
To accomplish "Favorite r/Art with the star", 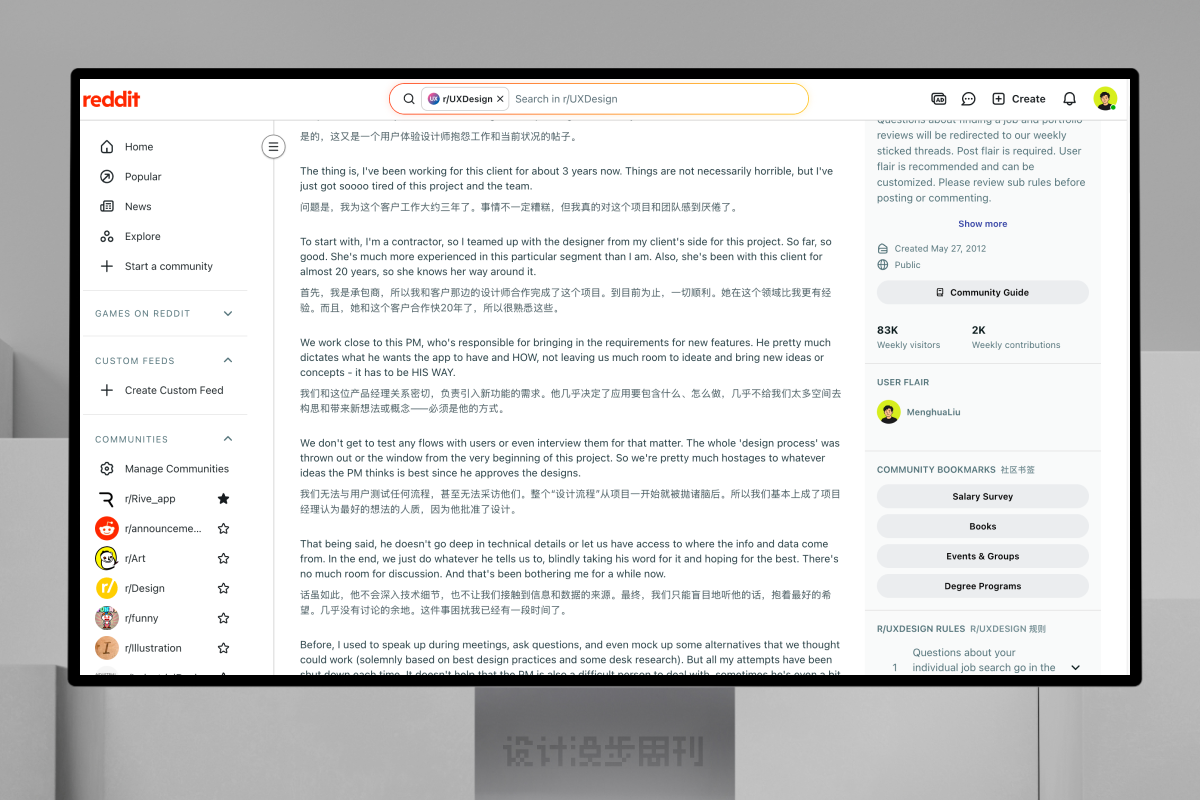I will pyautogui.click(x=224, y=559).
